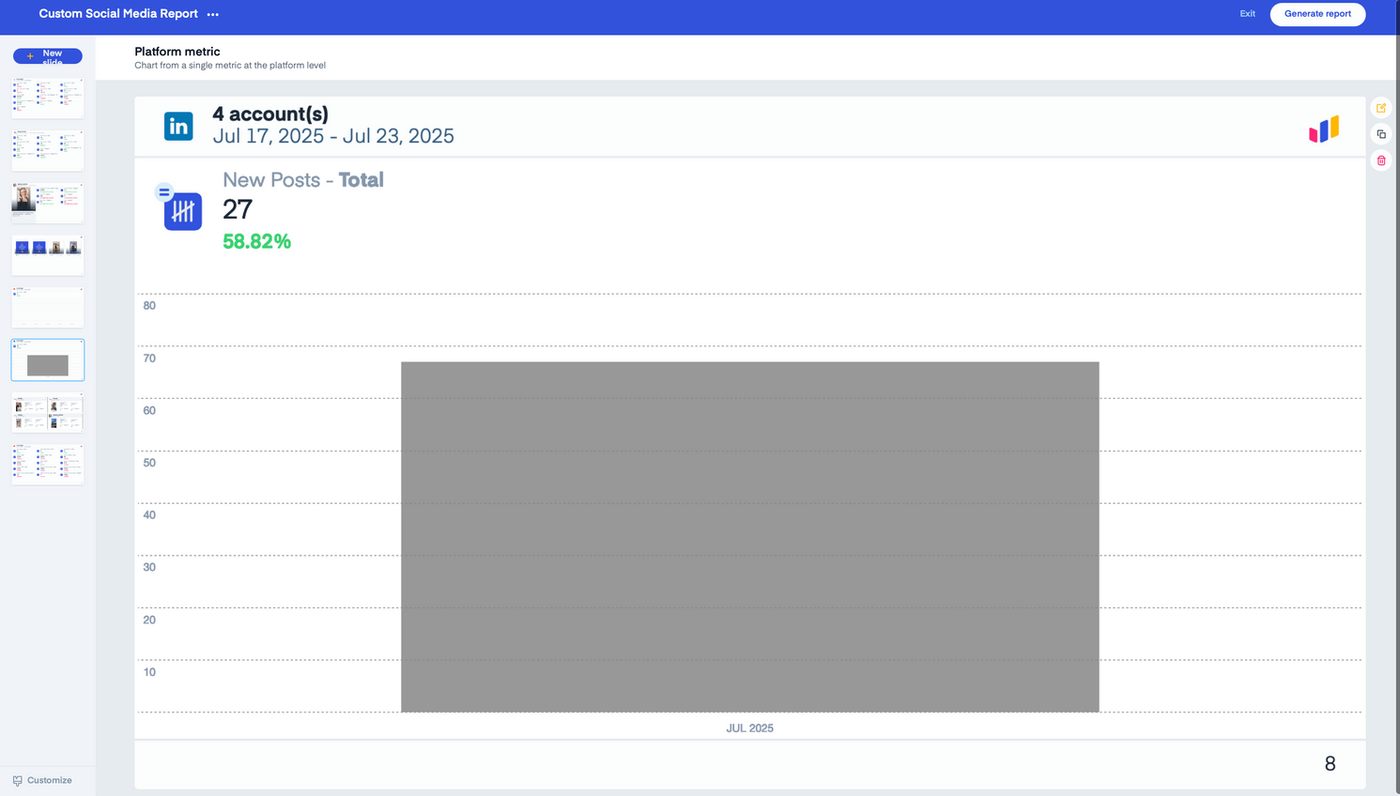Click the page number 8
1400x796 pixels.
coord(1330,764)
